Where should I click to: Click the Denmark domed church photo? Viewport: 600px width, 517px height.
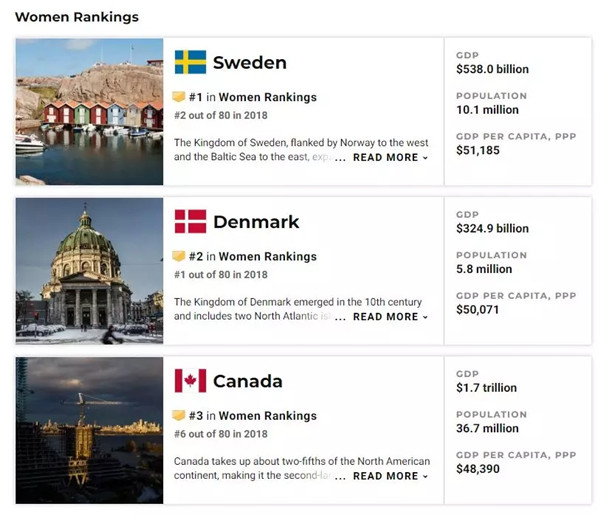89,271
